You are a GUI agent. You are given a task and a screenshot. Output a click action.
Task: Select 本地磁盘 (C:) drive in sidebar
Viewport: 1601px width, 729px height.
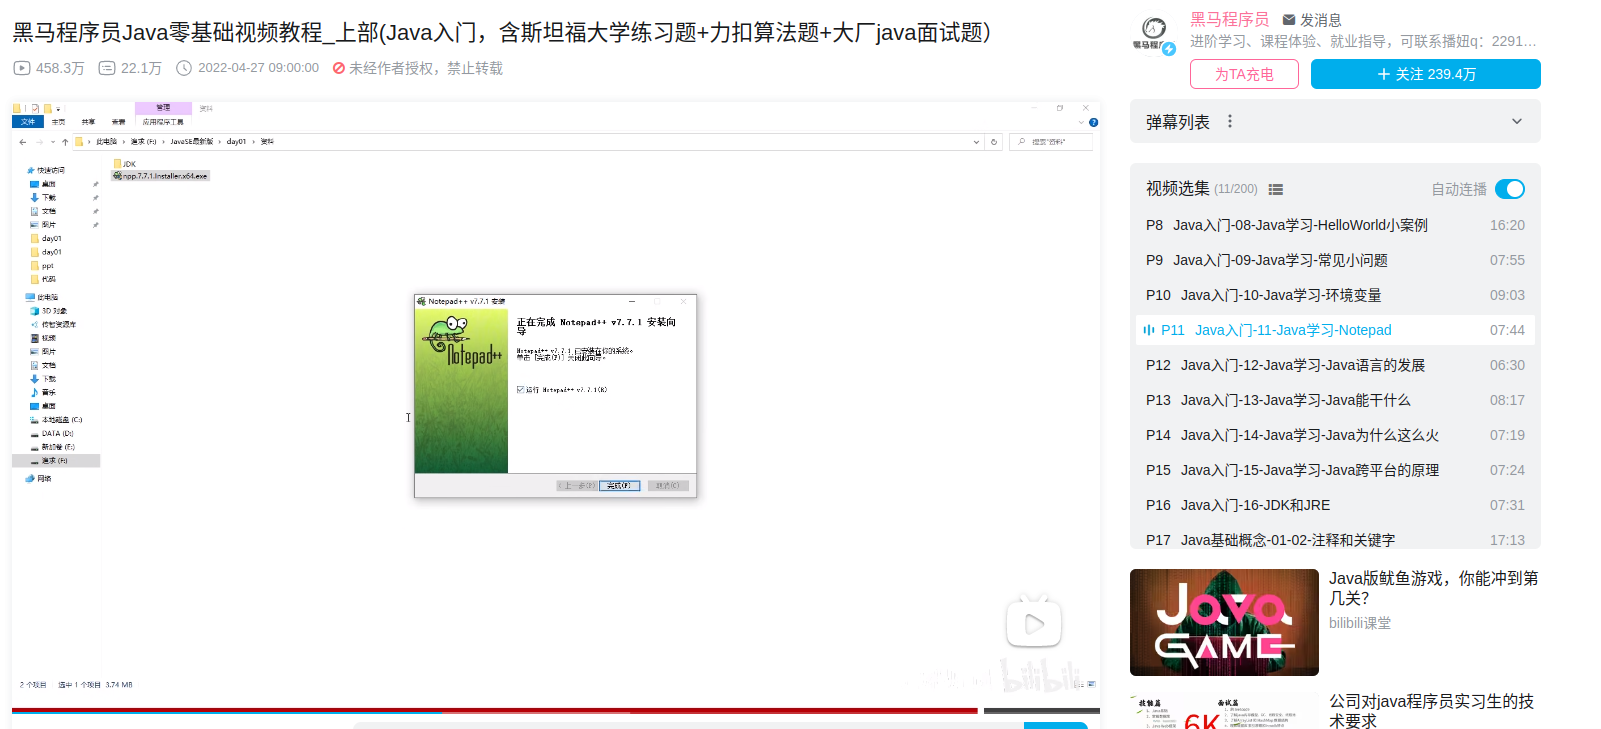pos(57,420)
